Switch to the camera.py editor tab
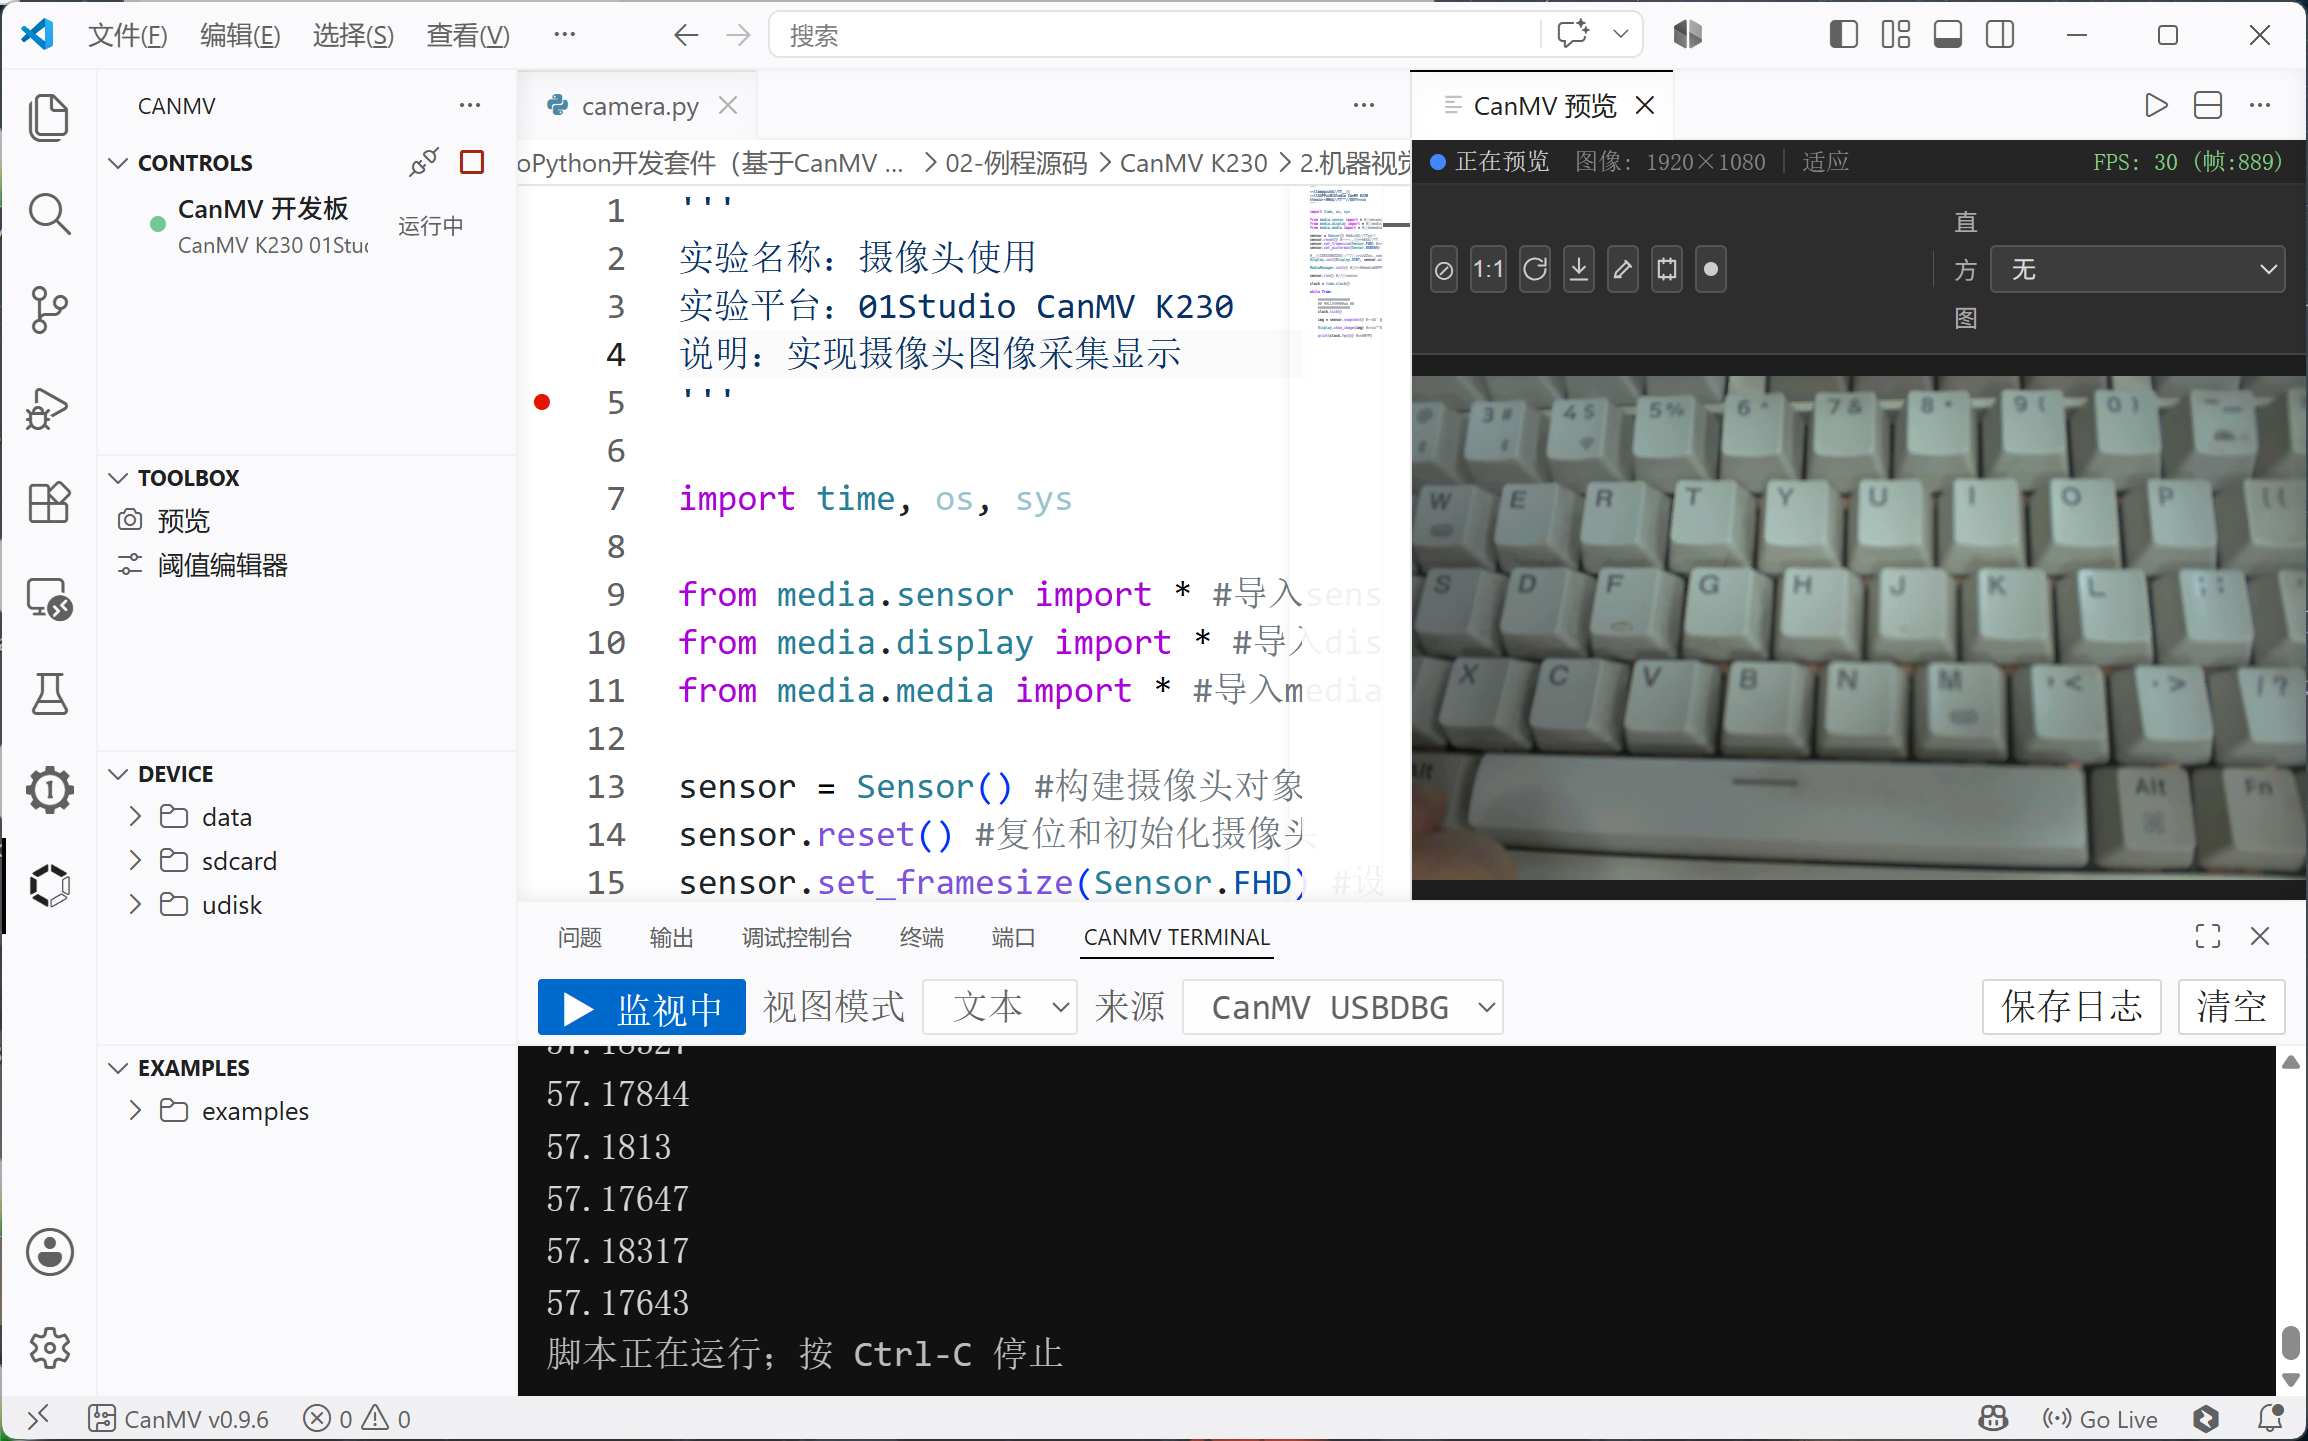Image resolution: width=2308 pixels, height=1441 pixels. (640, 106)
